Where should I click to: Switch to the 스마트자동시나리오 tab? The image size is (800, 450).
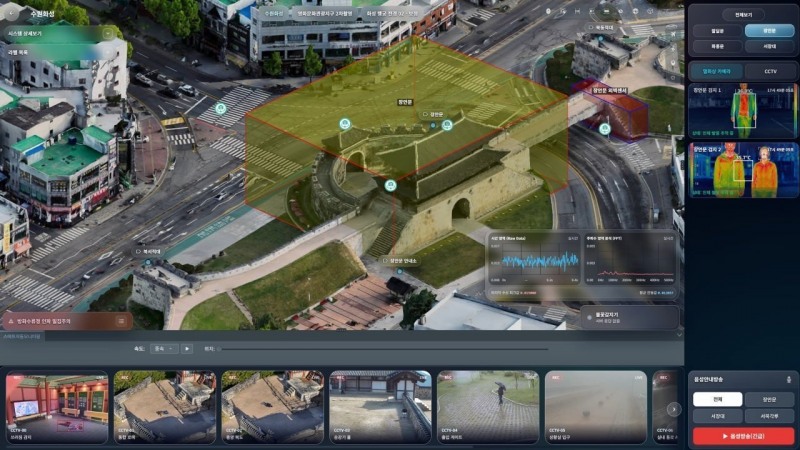pyautogui.click(x=22, y=336)
